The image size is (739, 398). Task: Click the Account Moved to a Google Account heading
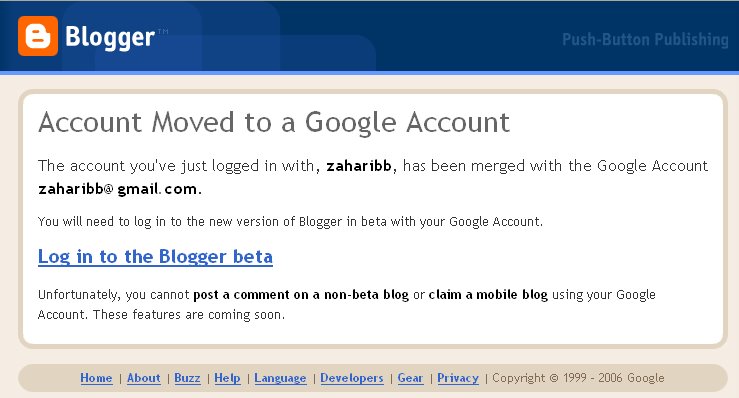coord(274,123)
